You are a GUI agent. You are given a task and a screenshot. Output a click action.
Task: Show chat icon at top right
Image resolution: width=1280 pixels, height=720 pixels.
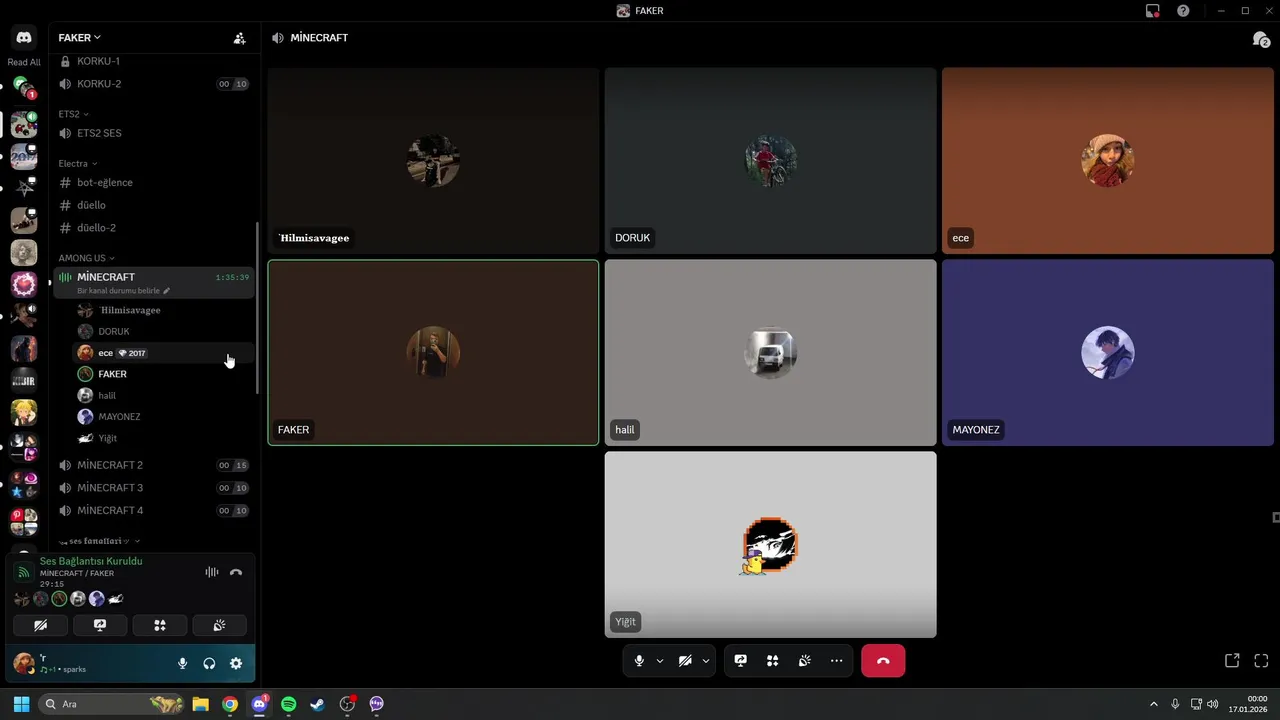click(x=1261, y=39)
